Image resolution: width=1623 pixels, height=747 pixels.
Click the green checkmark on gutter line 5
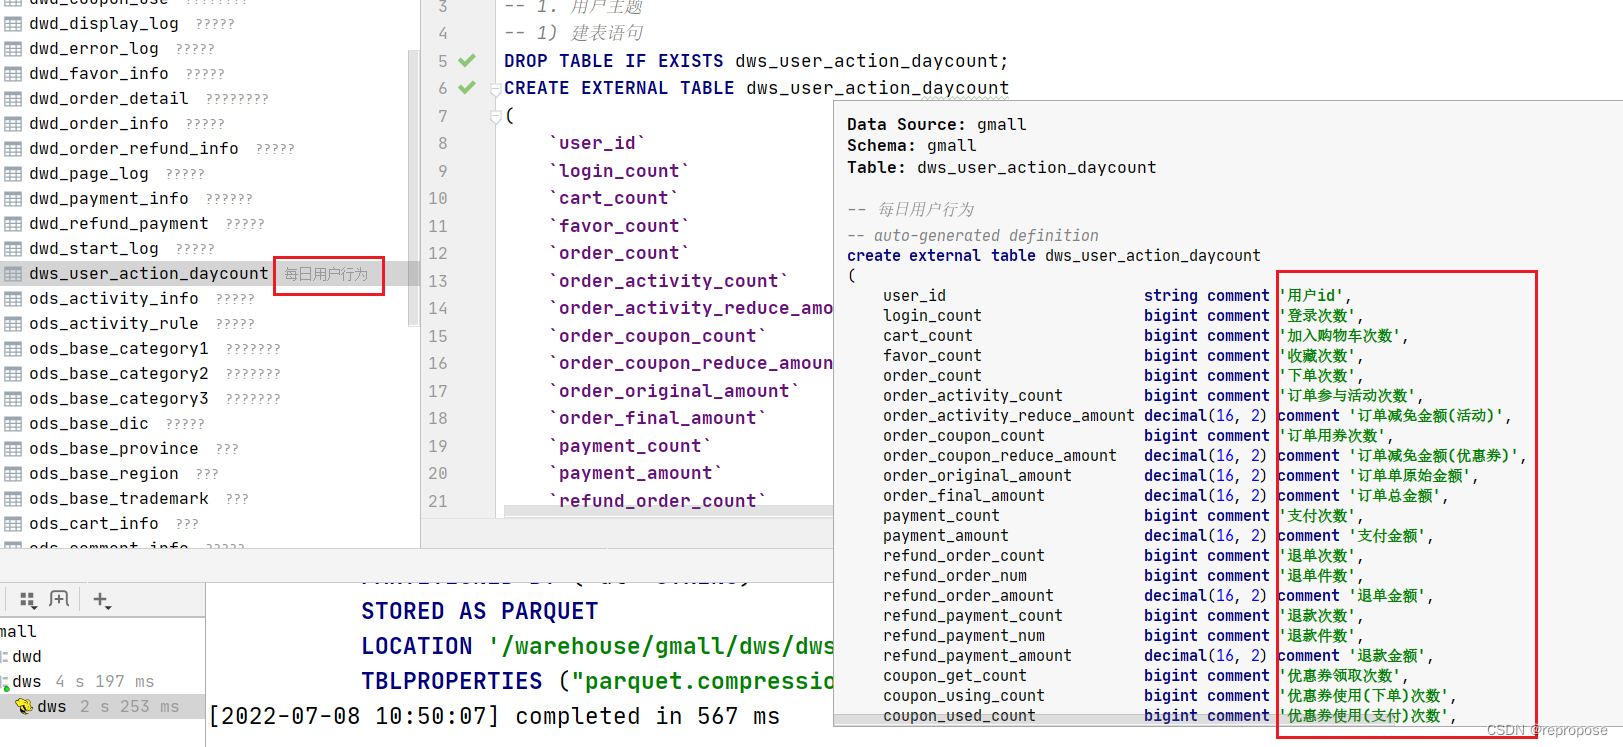467,60
